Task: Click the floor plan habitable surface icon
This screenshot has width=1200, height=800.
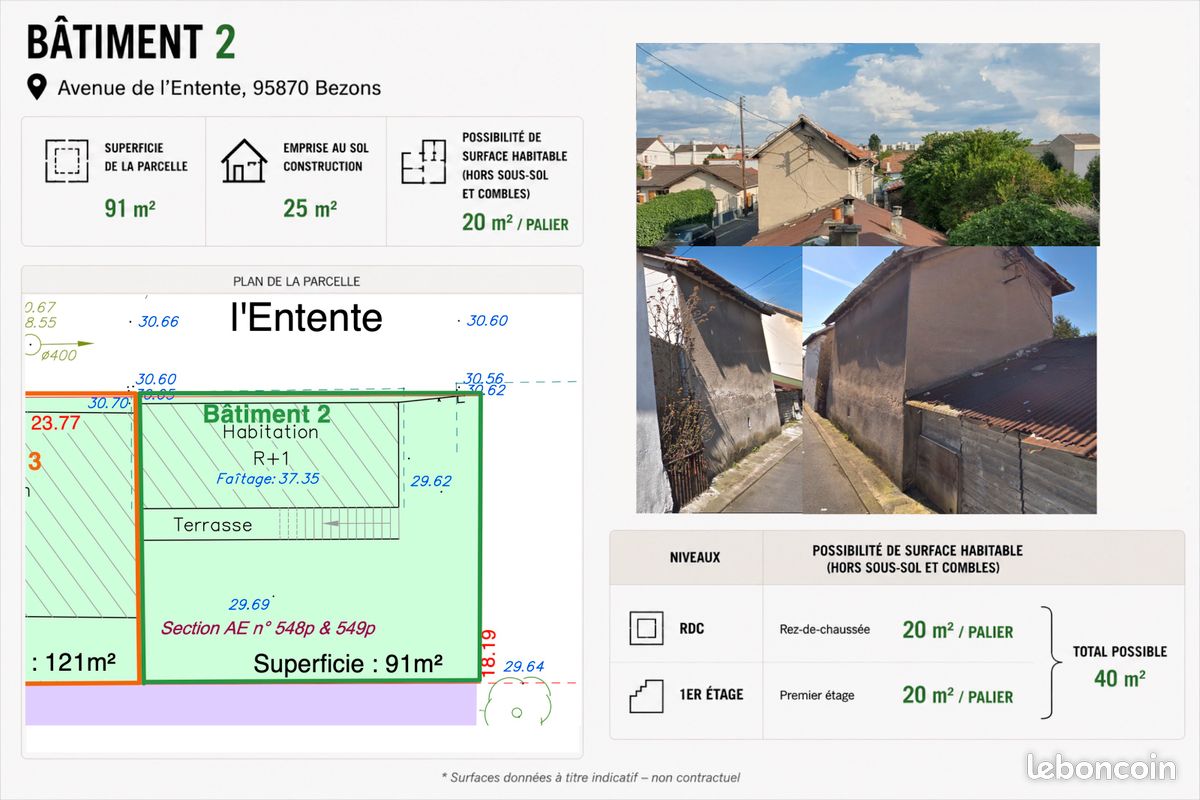Action: point(424,162)
